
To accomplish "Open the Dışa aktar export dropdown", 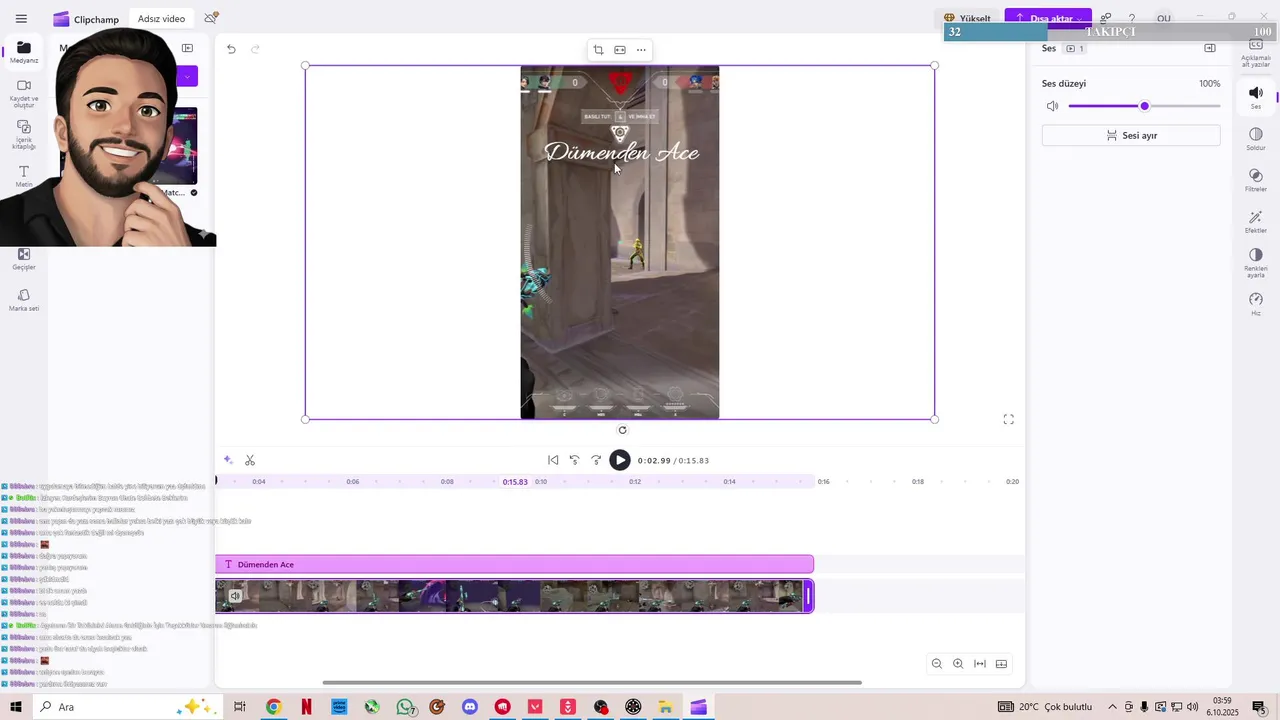I will (1048, 18).
